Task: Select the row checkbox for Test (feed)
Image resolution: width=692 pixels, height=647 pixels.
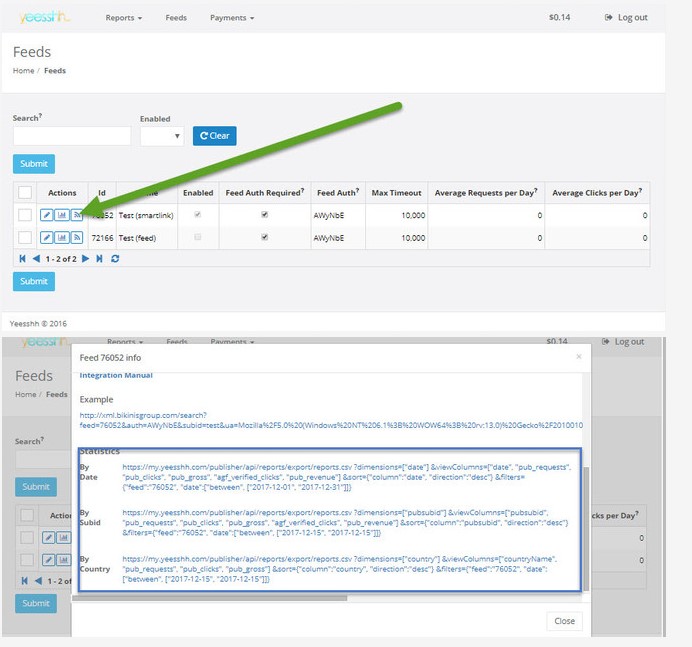Action: [x=25, y=237]
